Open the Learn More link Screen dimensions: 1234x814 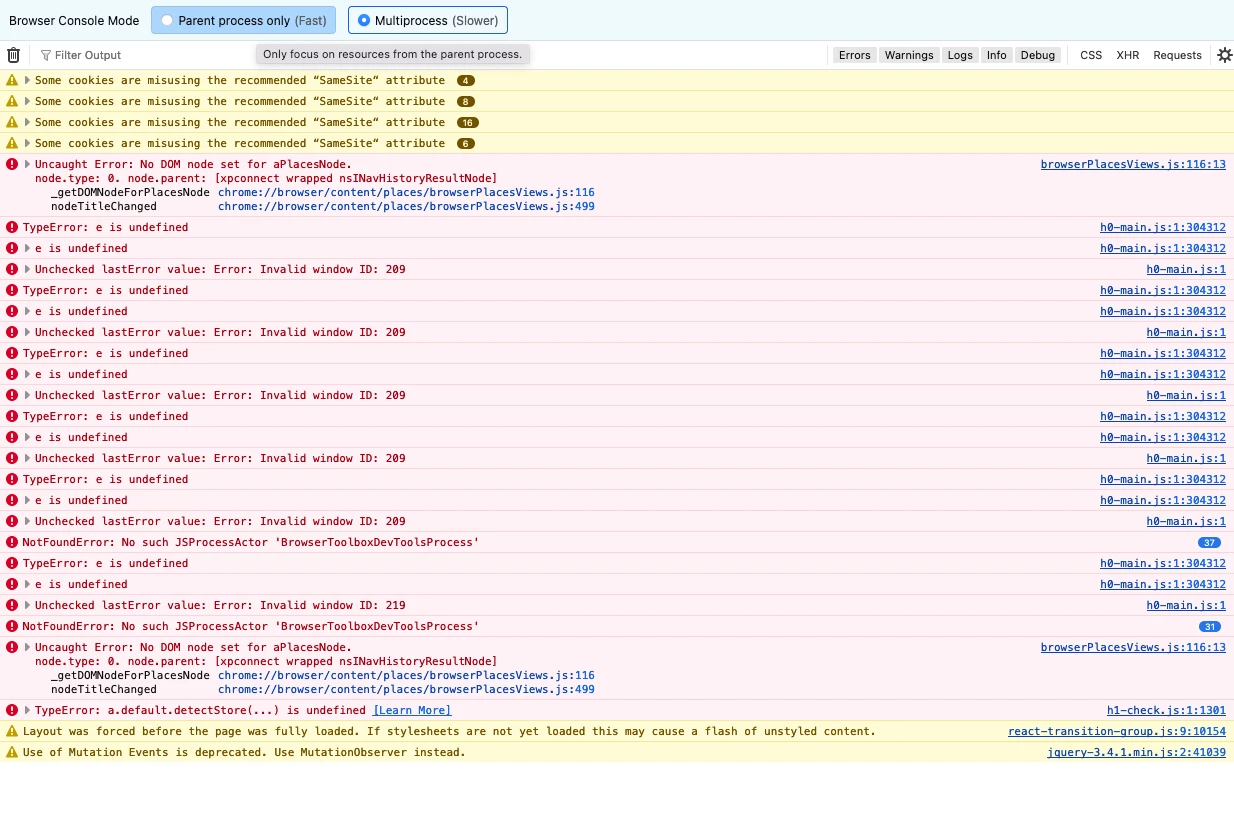(412, 710)
